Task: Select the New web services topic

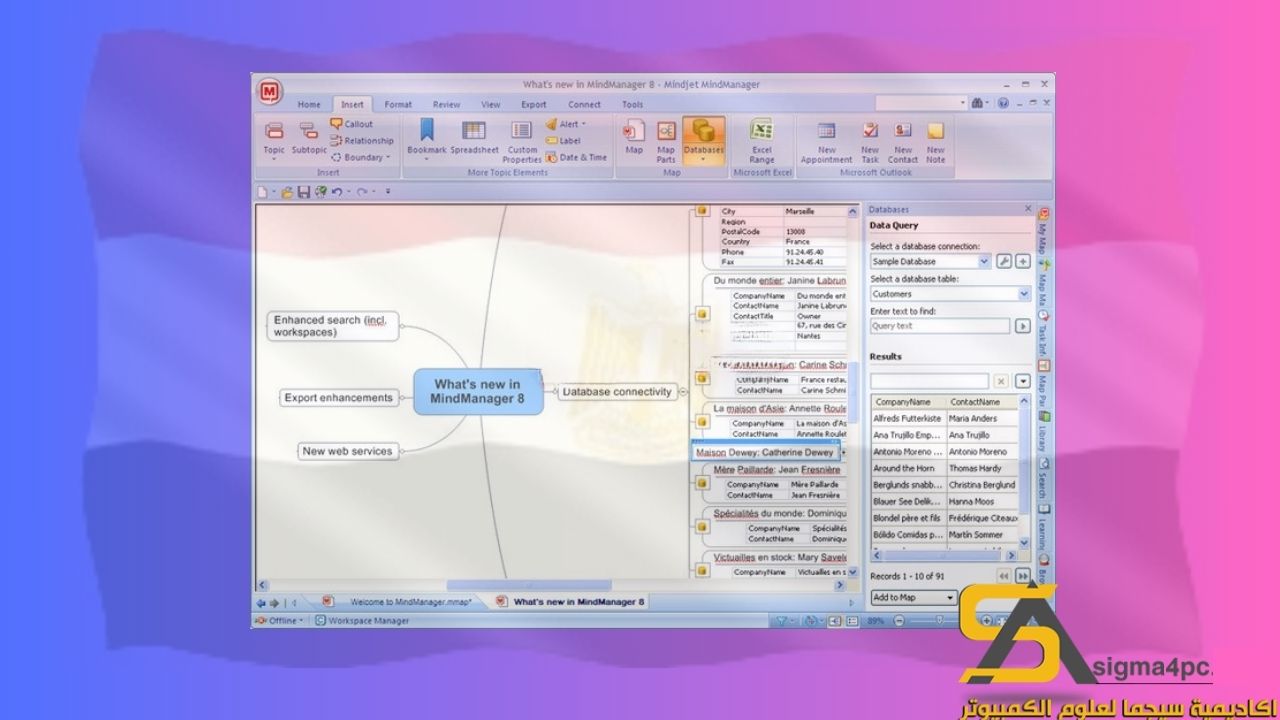Action: tap(347, 451)
